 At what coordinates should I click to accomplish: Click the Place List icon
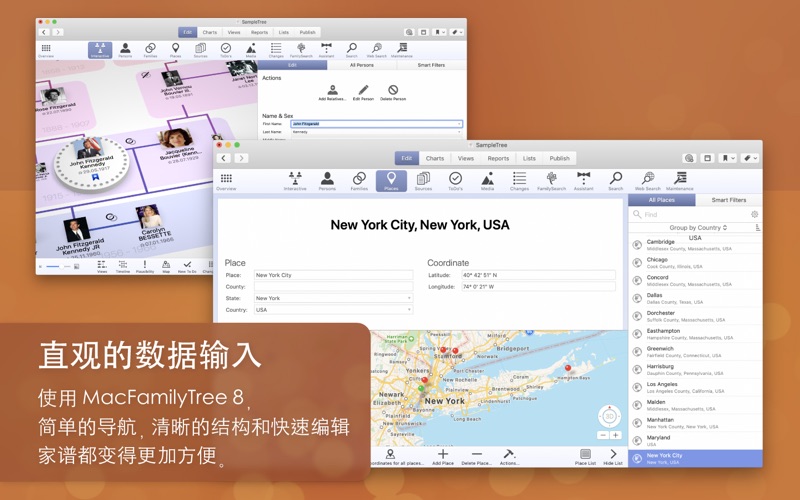tap(585, 457)
